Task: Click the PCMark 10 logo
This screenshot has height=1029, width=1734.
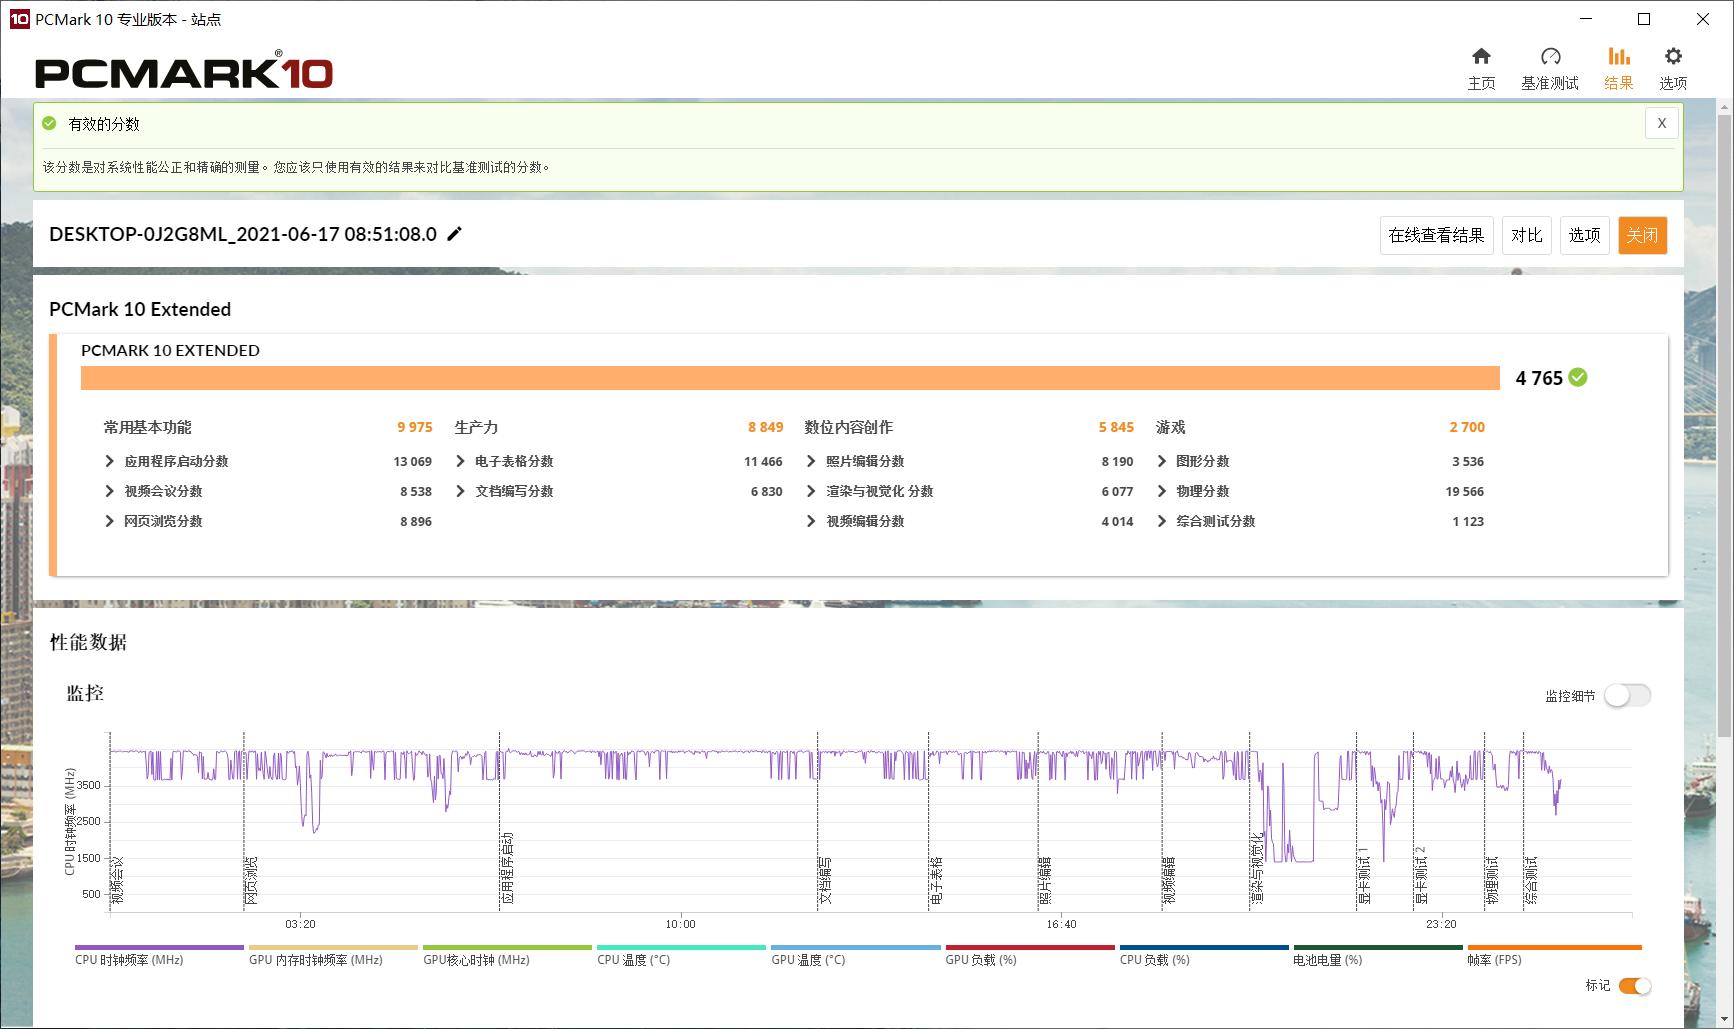Action: (184, 71)
